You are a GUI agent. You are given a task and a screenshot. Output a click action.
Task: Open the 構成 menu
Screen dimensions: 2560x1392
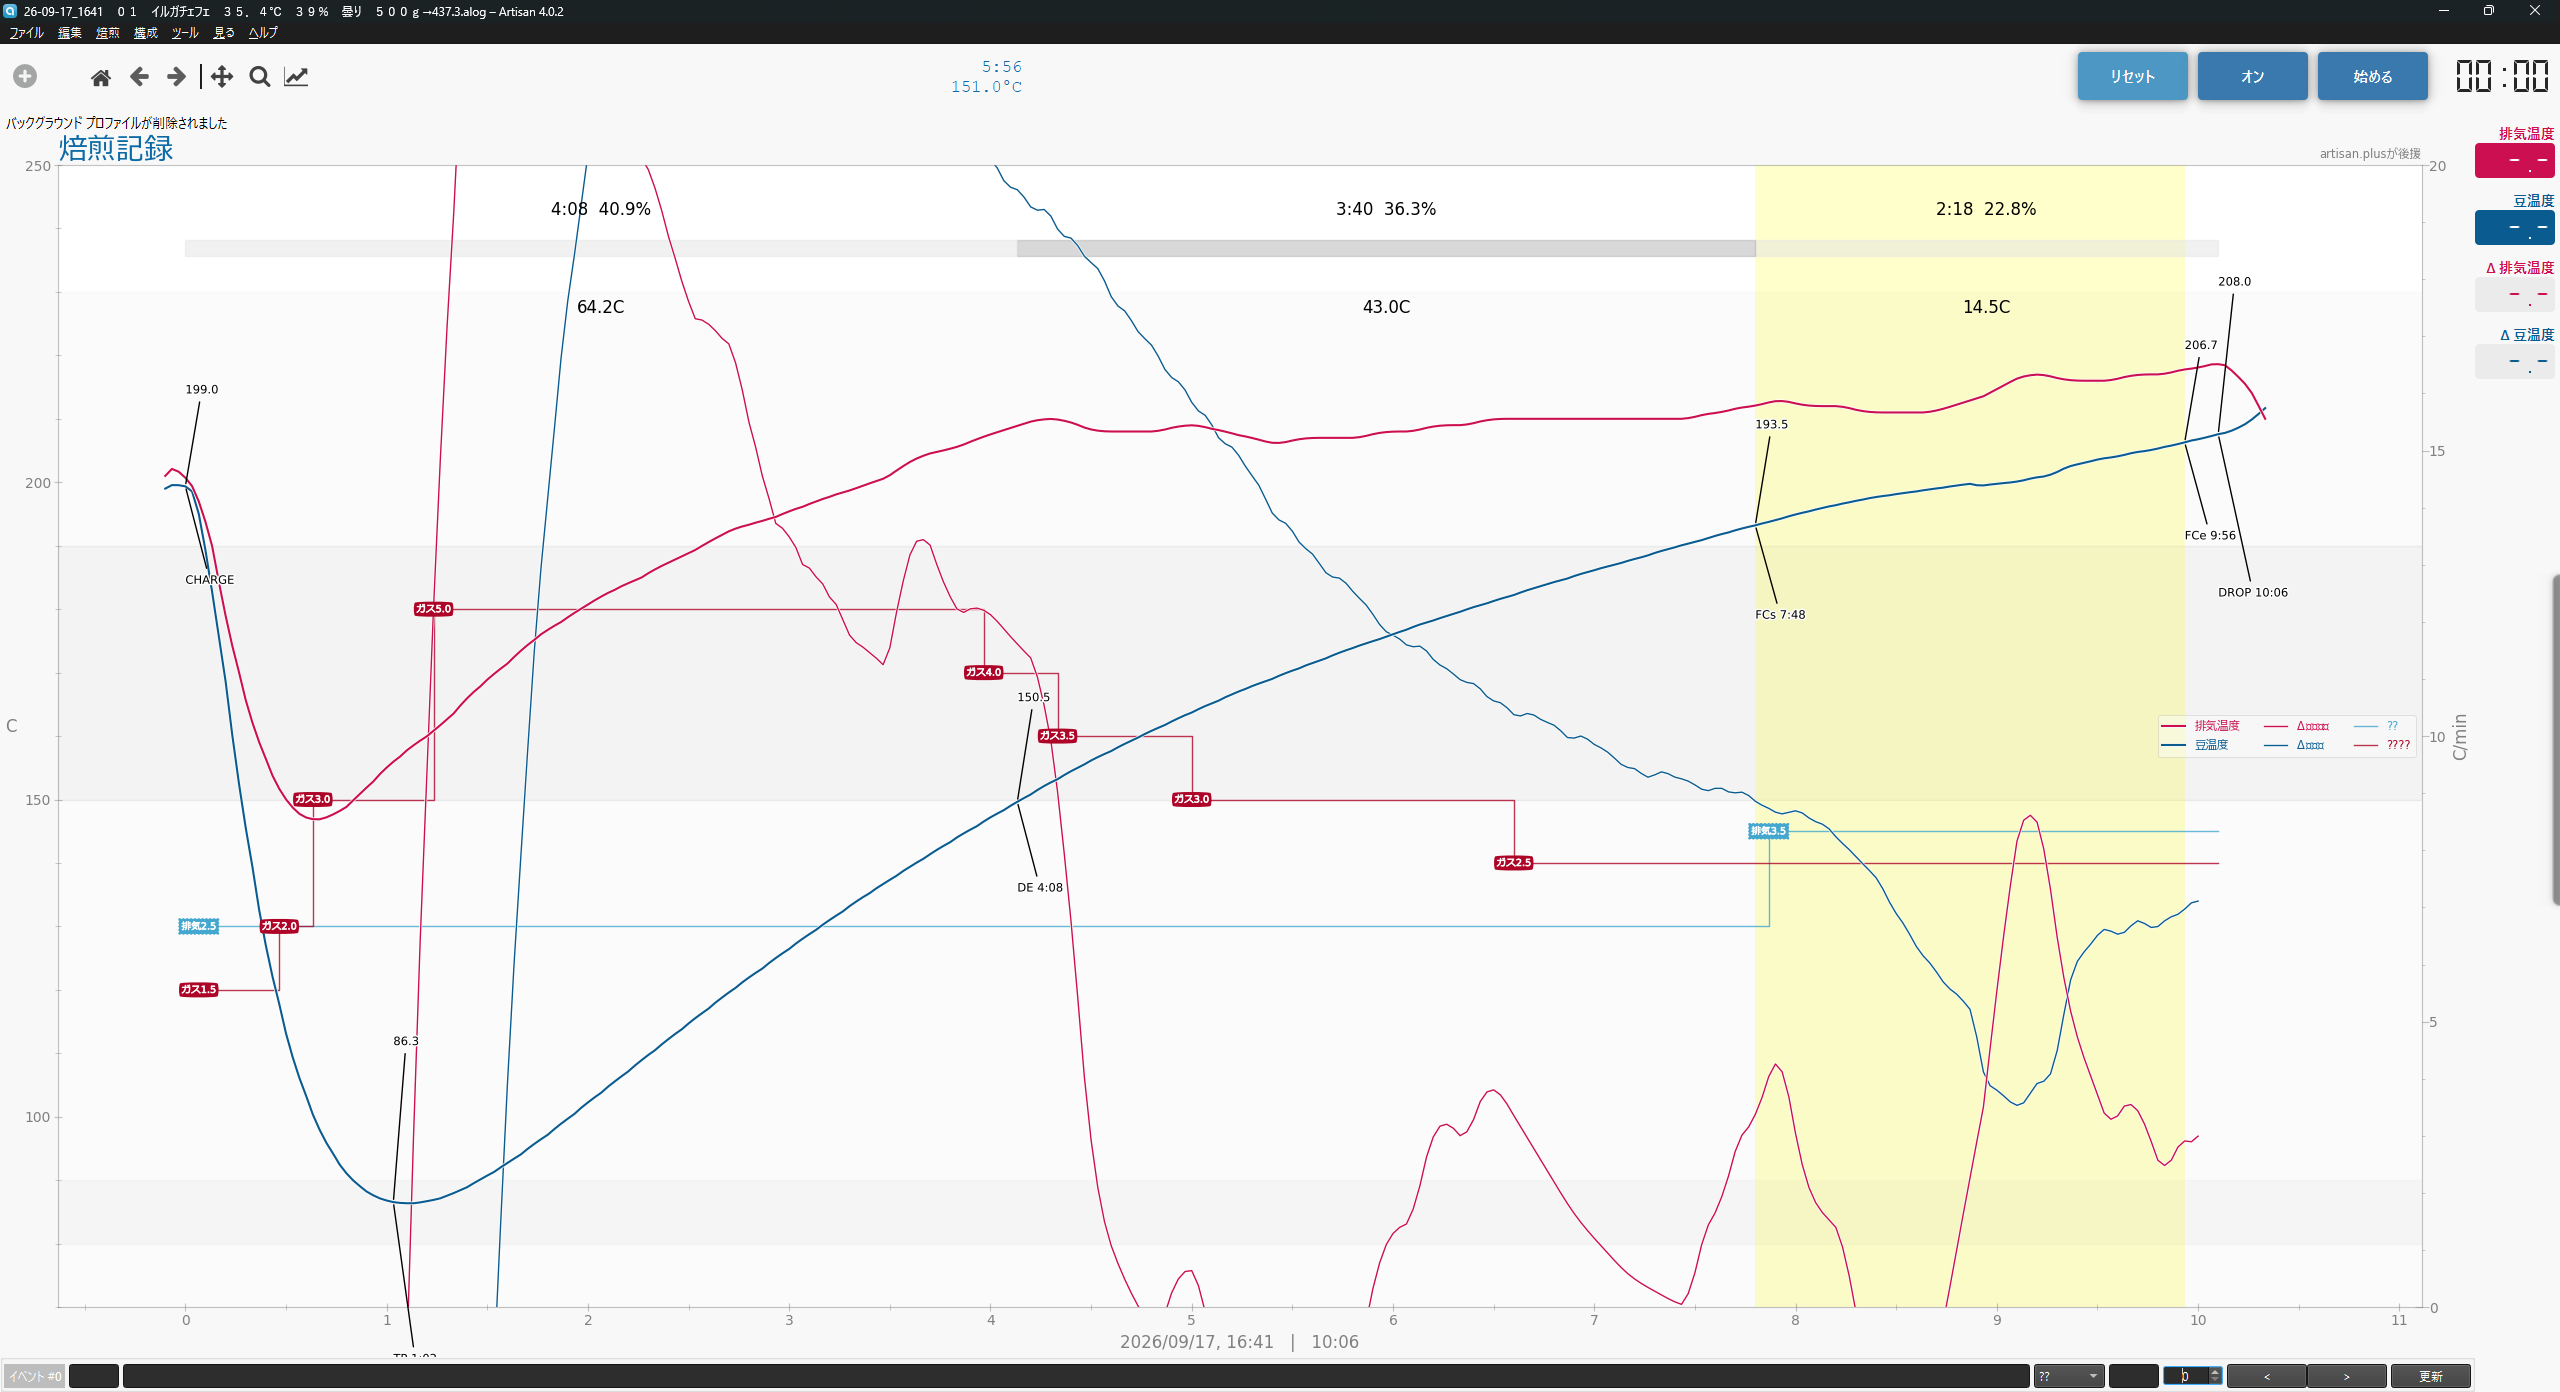click(146, 33)
